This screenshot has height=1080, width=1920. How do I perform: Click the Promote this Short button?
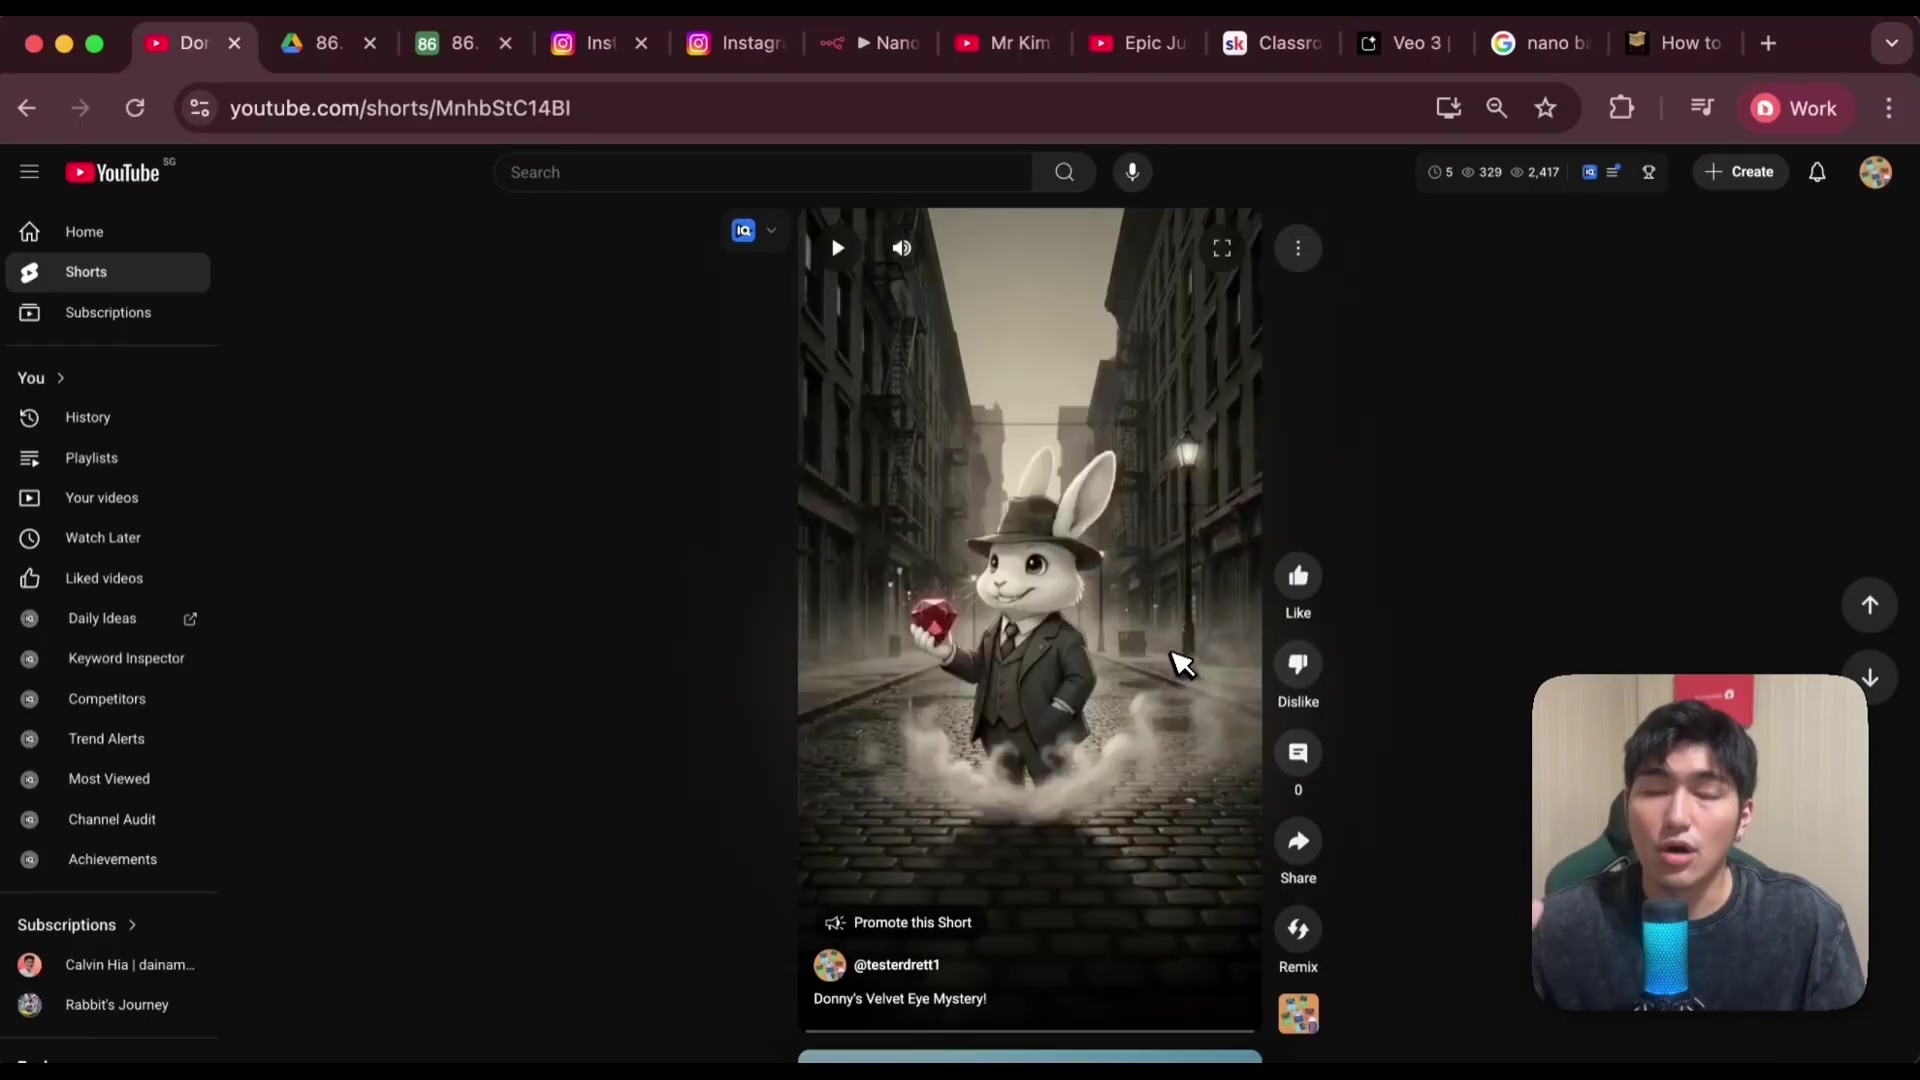pyautogui.click(x=898, y=923)
